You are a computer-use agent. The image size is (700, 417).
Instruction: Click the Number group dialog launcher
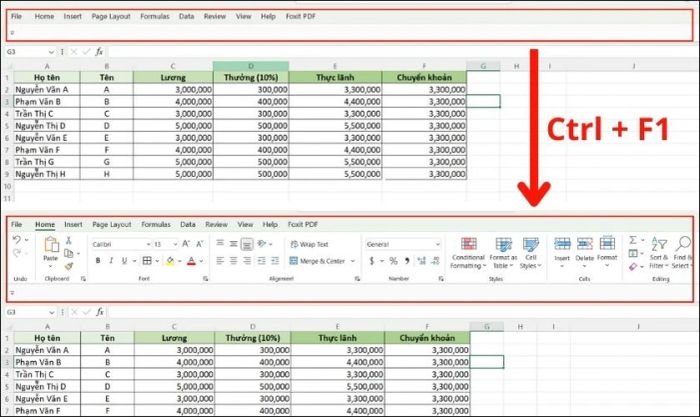pos(441,279)
